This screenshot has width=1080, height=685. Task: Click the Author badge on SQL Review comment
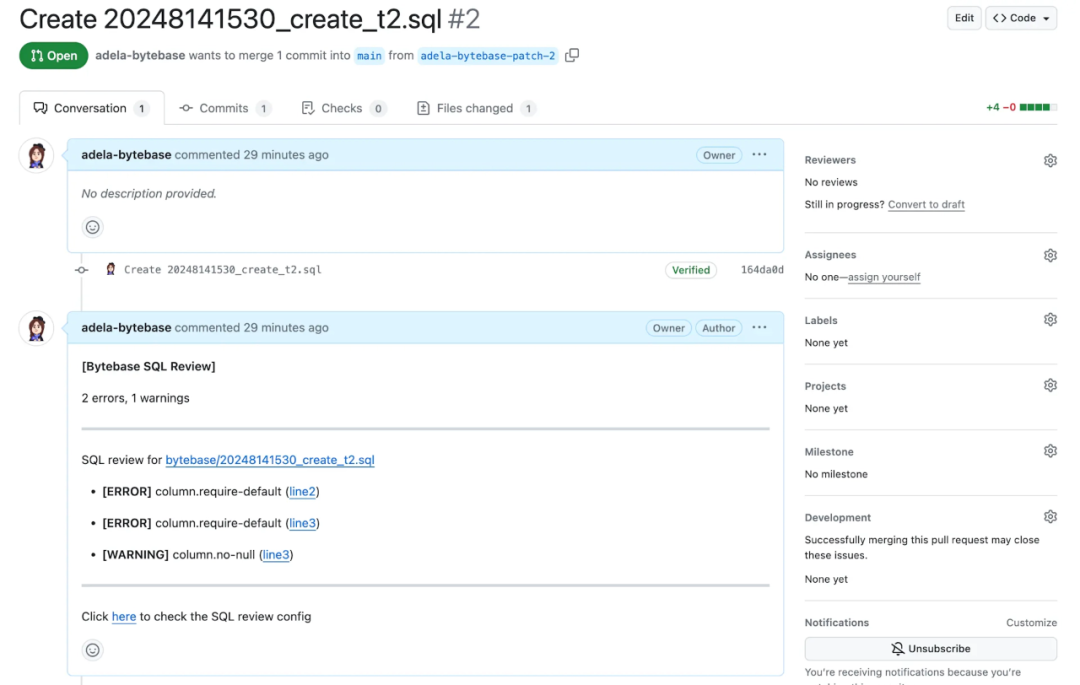(718, 328)
